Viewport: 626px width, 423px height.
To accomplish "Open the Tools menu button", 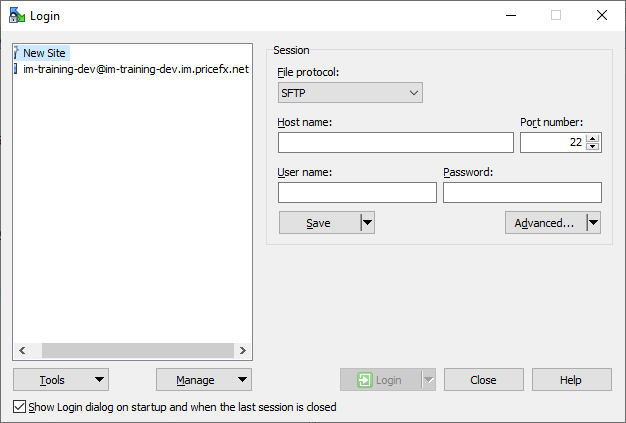I will pos(61,380).
